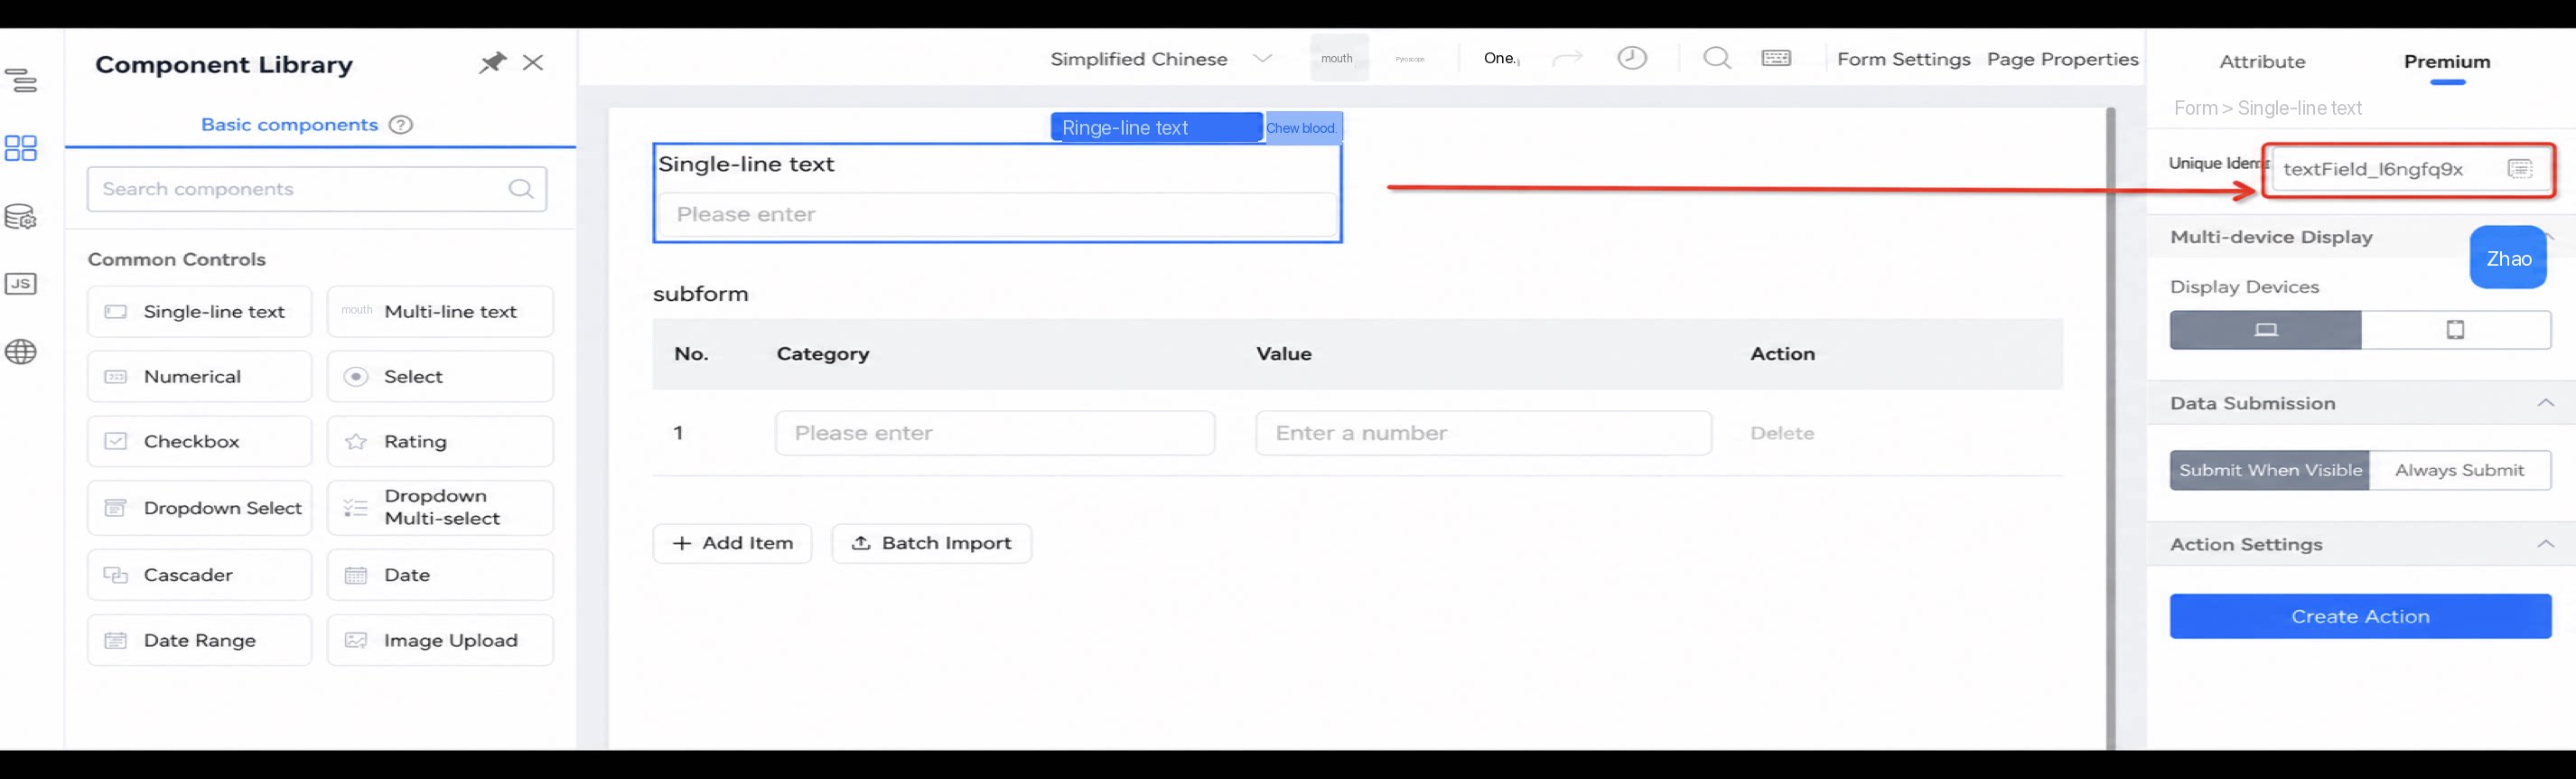Collapse the Action Settings section
The image size is (2576, 779).
pyautogui.click(x=2545, y=544)
